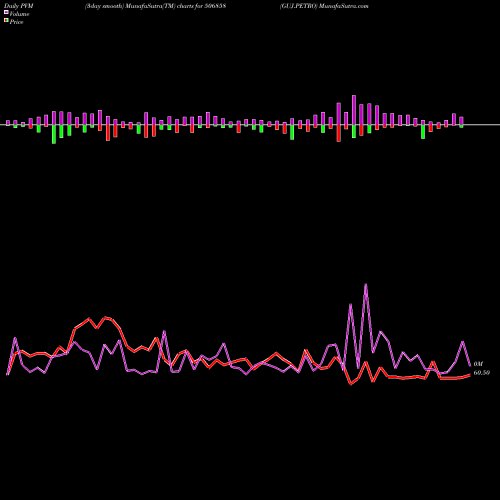500x500 pixels.
Task: Click the red-green Price legend swatch
Action: (6, 21)
